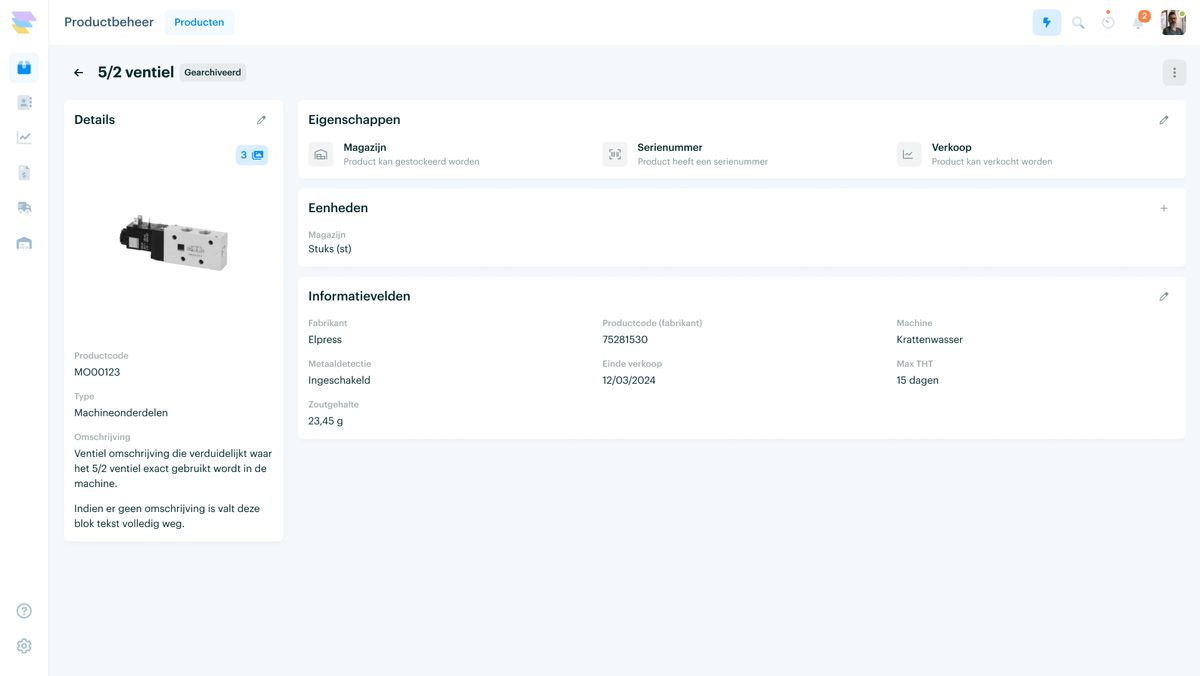Open the timer stopwatch icon

pyautogui.click(x=1108, y=21)
